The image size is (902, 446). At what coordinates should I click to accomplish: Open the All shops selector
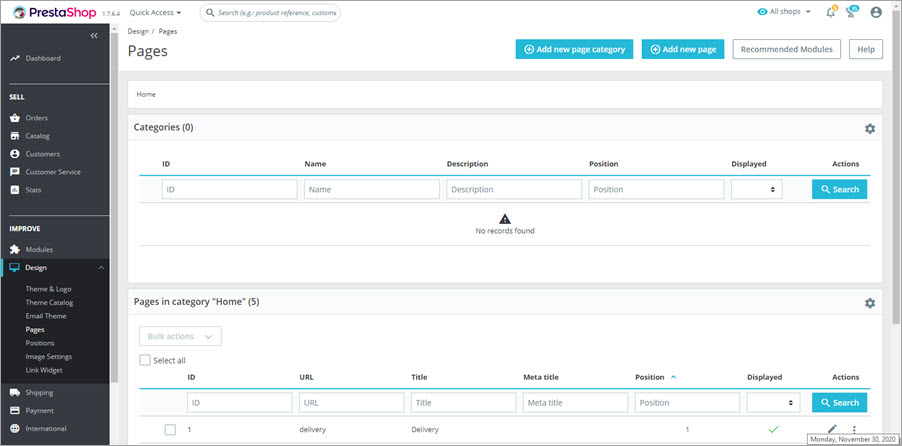[786, 12]
